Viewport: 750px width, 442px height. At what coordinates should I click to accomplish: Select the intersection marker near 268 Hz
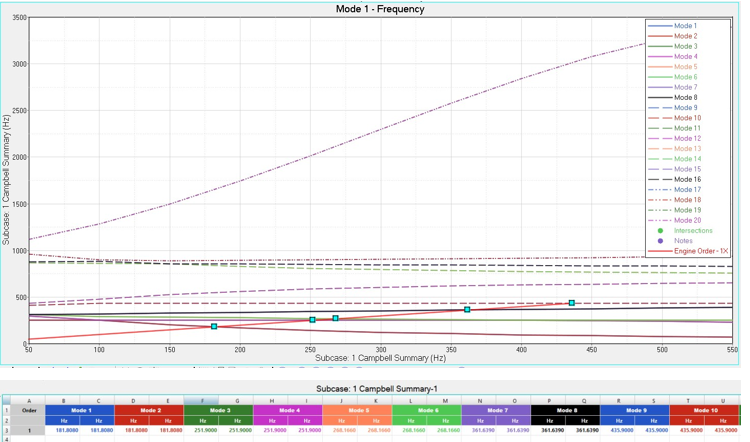point(336,319)
